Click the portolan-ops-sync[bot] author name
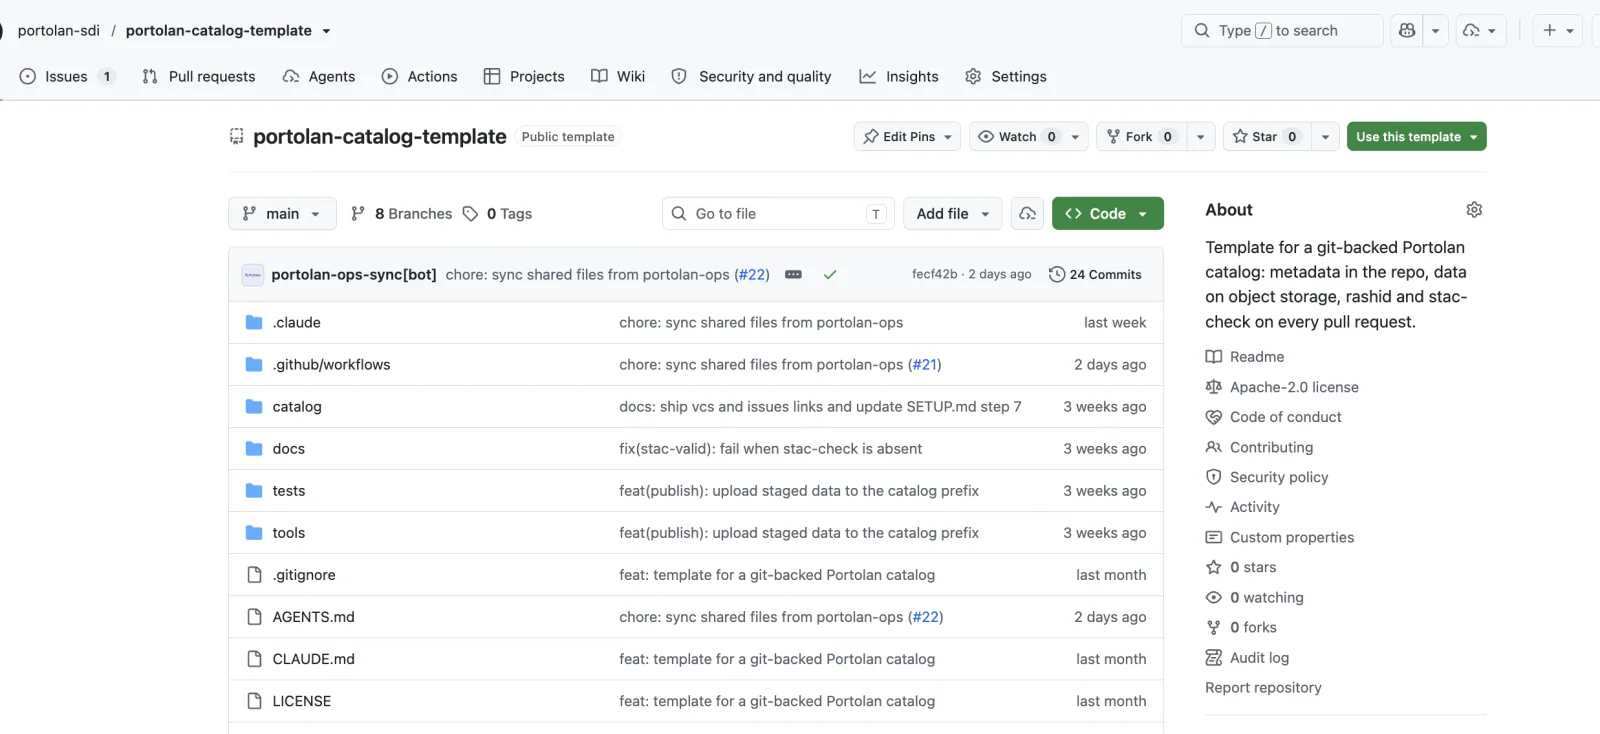The image size is (1600, 734). click(354, 274)
